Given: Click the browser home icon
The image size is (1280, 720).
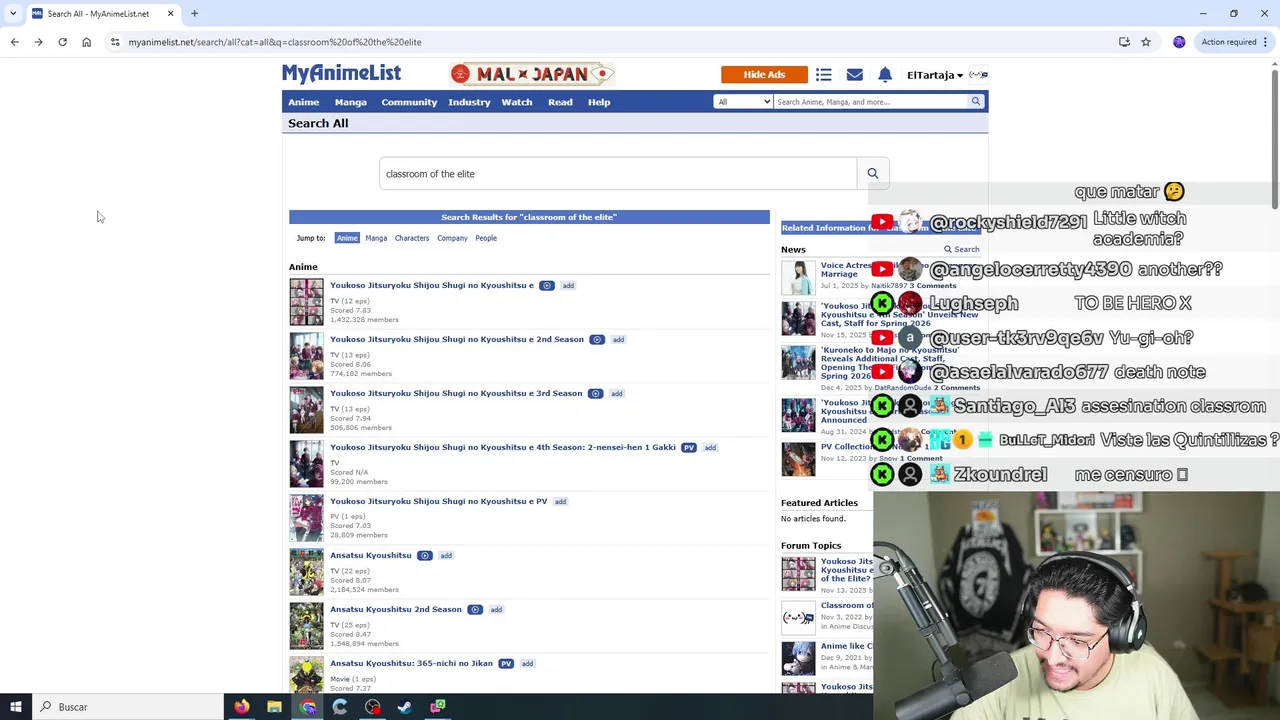Looking at the screenshot, I should click(x=86, y=42).
